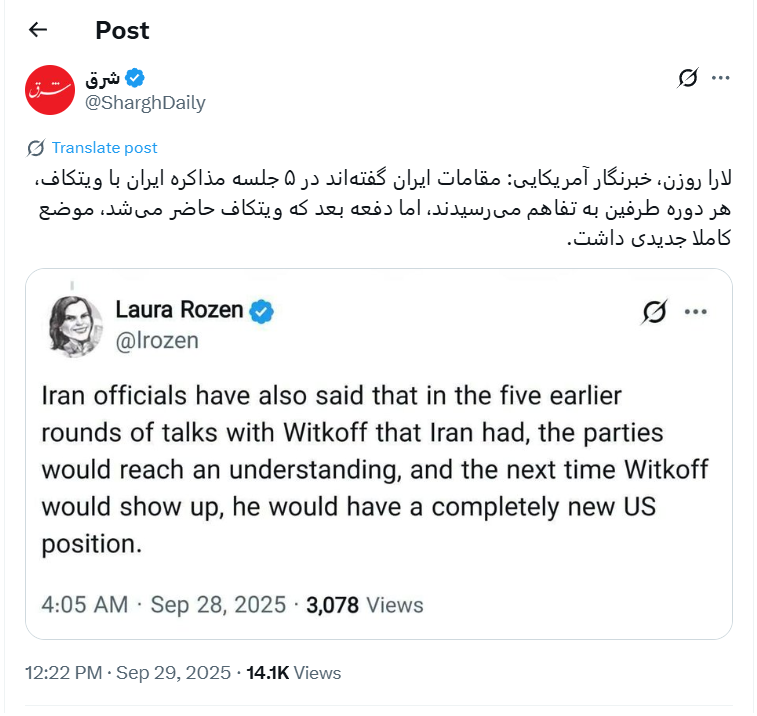Click the Grok icon on Shargh's post header

pyautogui.click(x=687, y=78)
